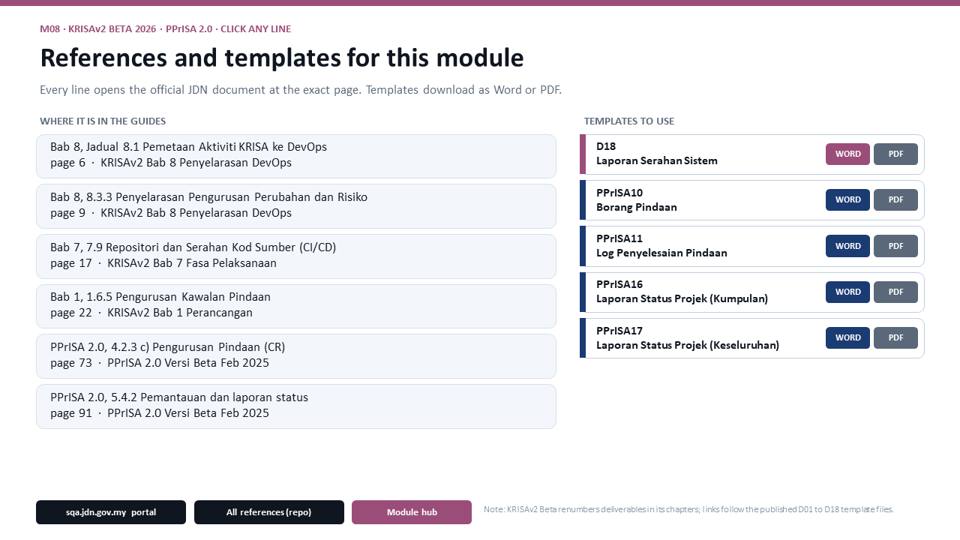
Task: Select the D18 Laporan Serahan Sistem template card
Action: click(x=752, y=154)
